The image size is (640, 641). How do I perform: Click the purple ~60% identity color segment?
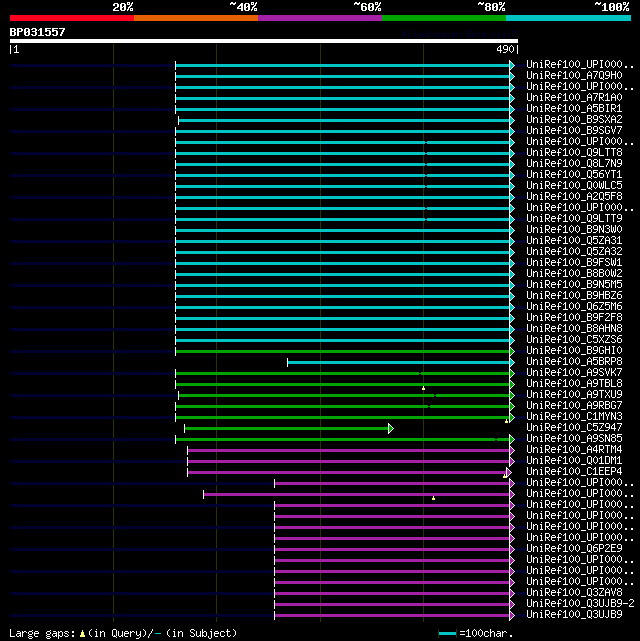pyautogui.click(x=320, y=18)
